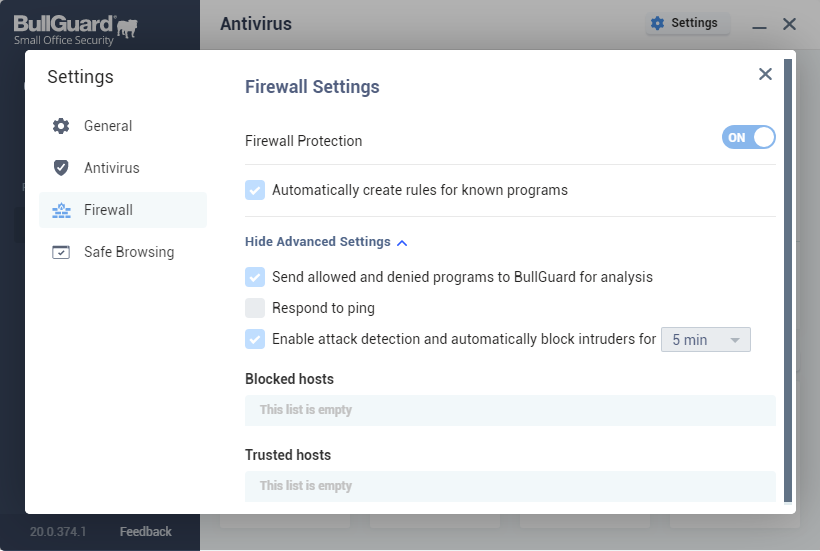The image size is (820, 551).
Task: Click the Antivirus shield icon
Action: [61, 168]
